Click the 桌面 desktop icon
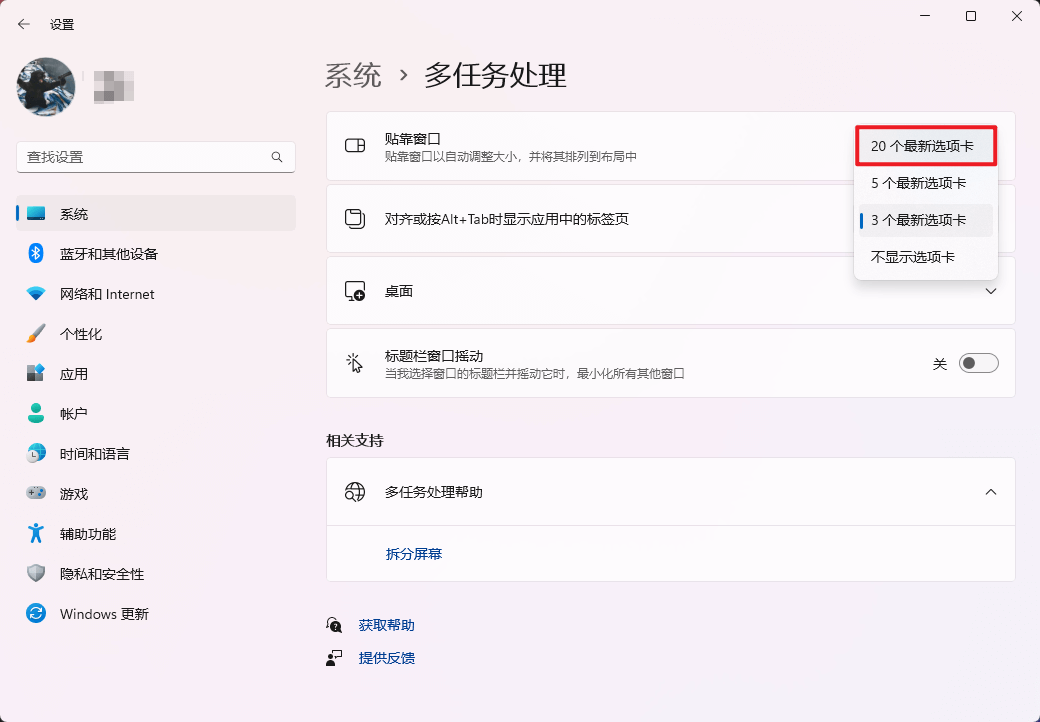1040x722 pixels. click(x=354, y=290)
